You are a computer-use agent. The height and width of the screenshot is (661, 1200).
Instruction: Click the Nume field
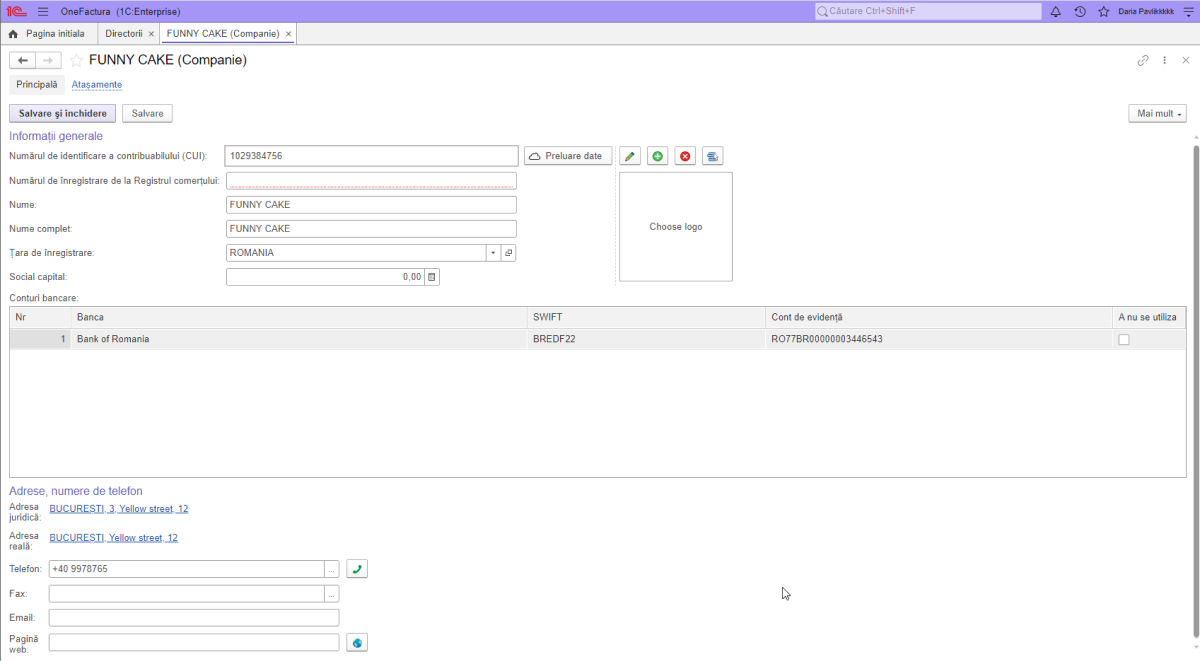[372, 205]
